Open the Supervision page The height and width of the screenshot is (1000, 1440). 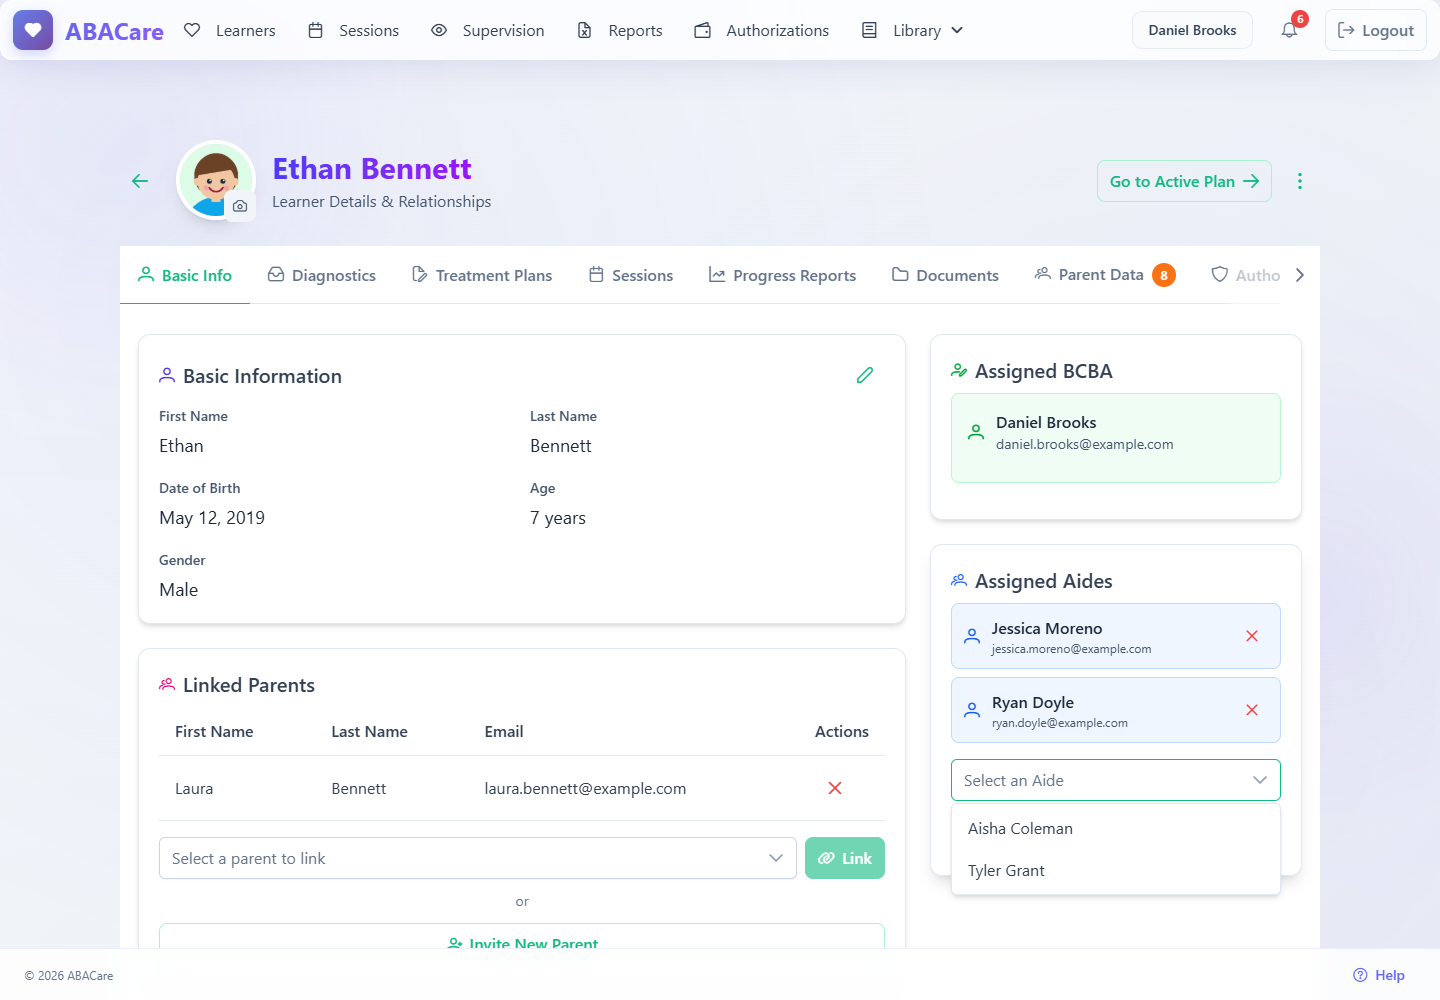coord(488,30)
